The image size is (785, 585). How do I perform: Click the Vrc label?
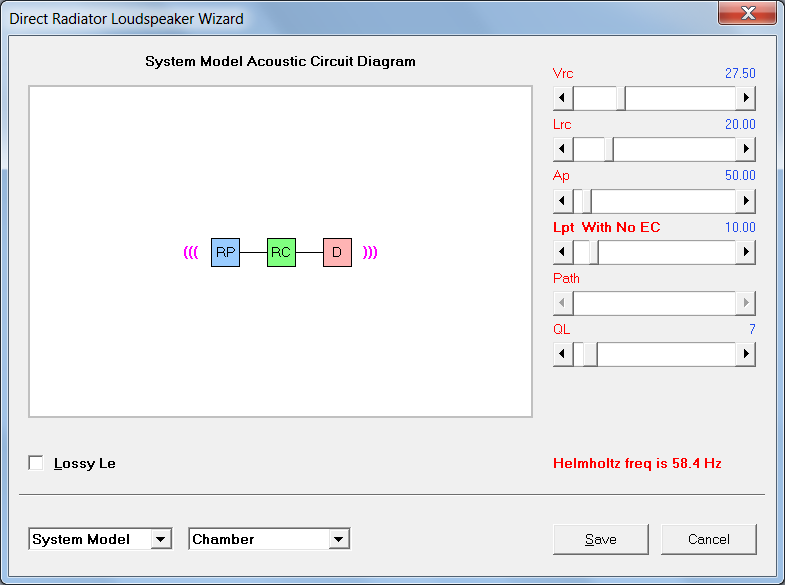563,73
